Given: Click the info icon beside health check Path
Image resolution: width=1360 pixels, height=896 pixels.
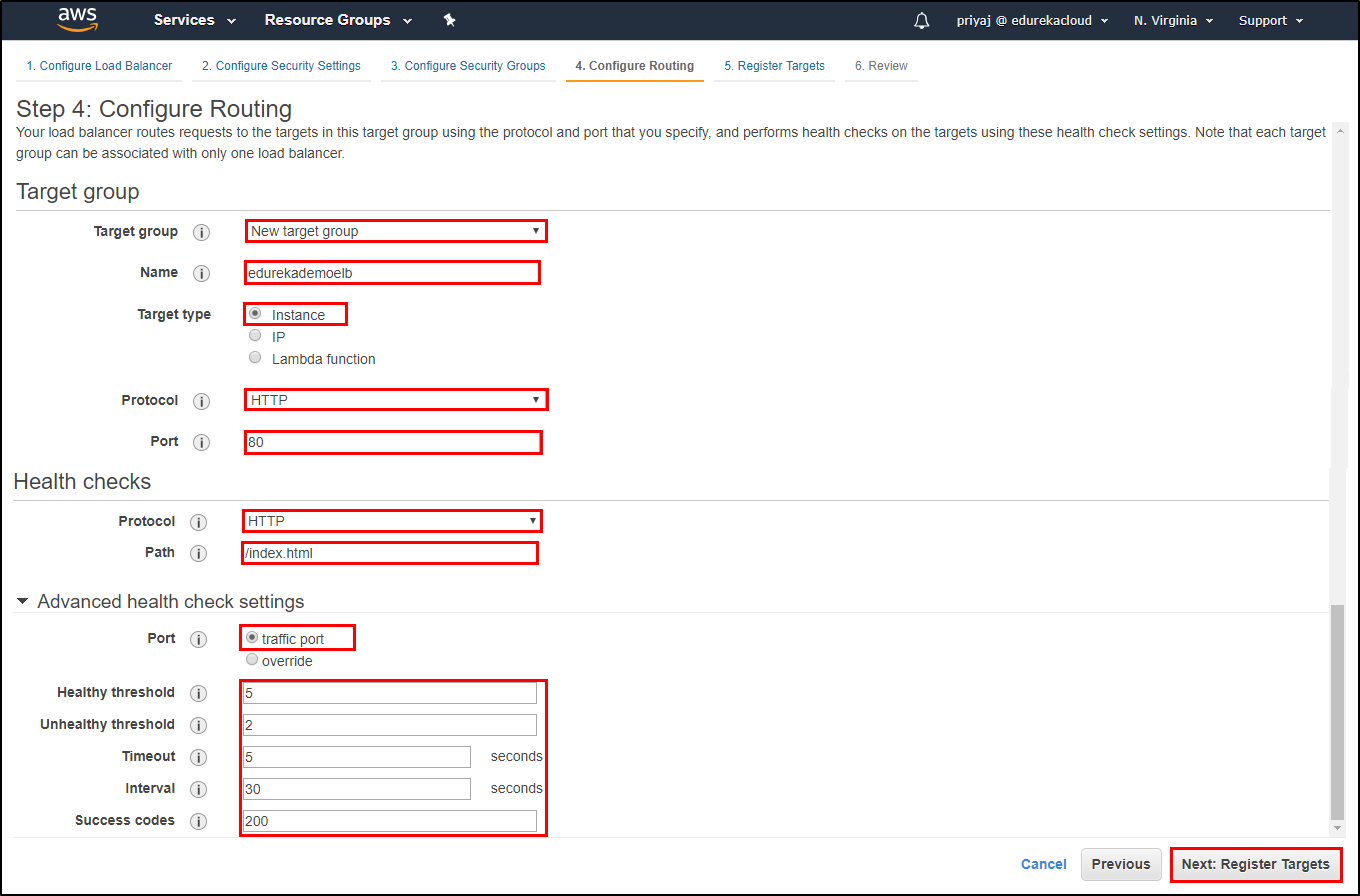Looking at the screenshot, I should (198, 553).
